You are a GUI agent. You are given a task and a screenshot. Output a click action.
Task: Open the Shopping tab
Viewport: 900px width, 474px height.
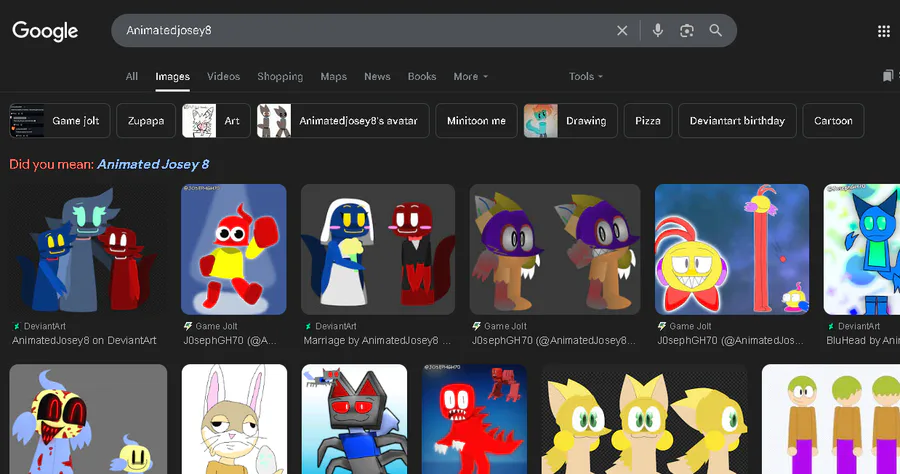280,76
